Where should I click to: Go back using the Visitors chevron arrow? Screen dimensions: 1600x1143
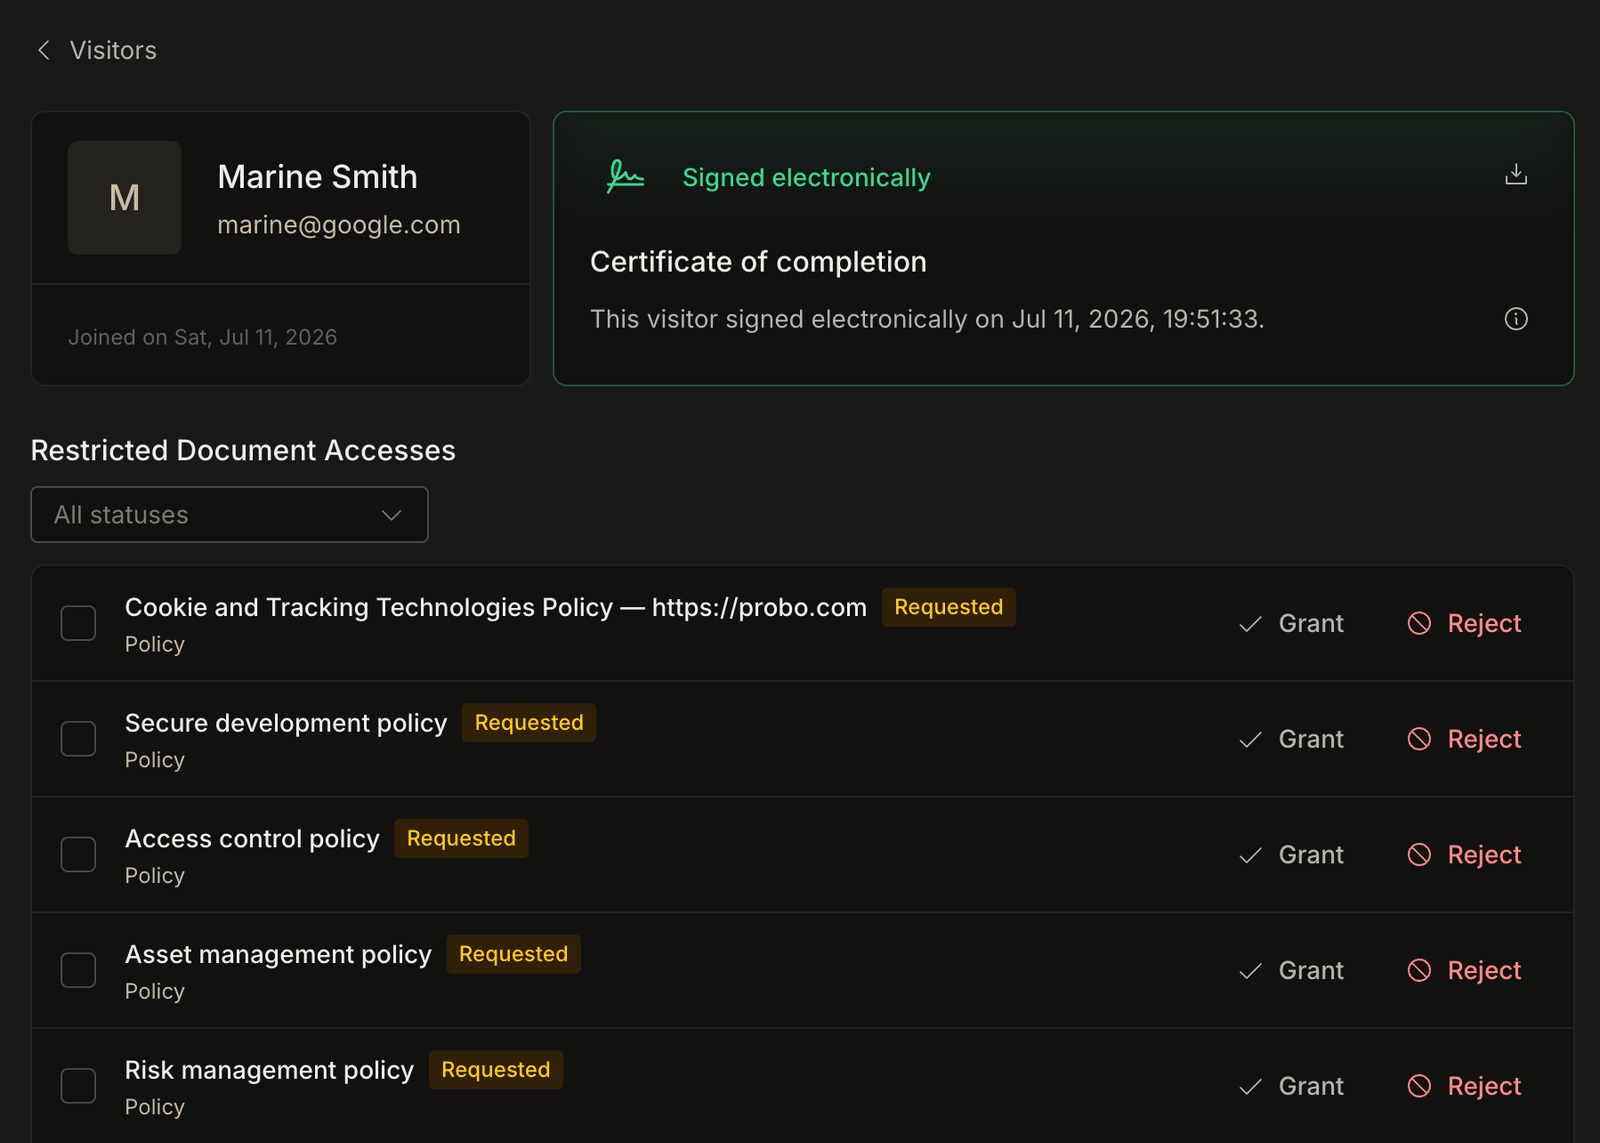tap(44, 50)
